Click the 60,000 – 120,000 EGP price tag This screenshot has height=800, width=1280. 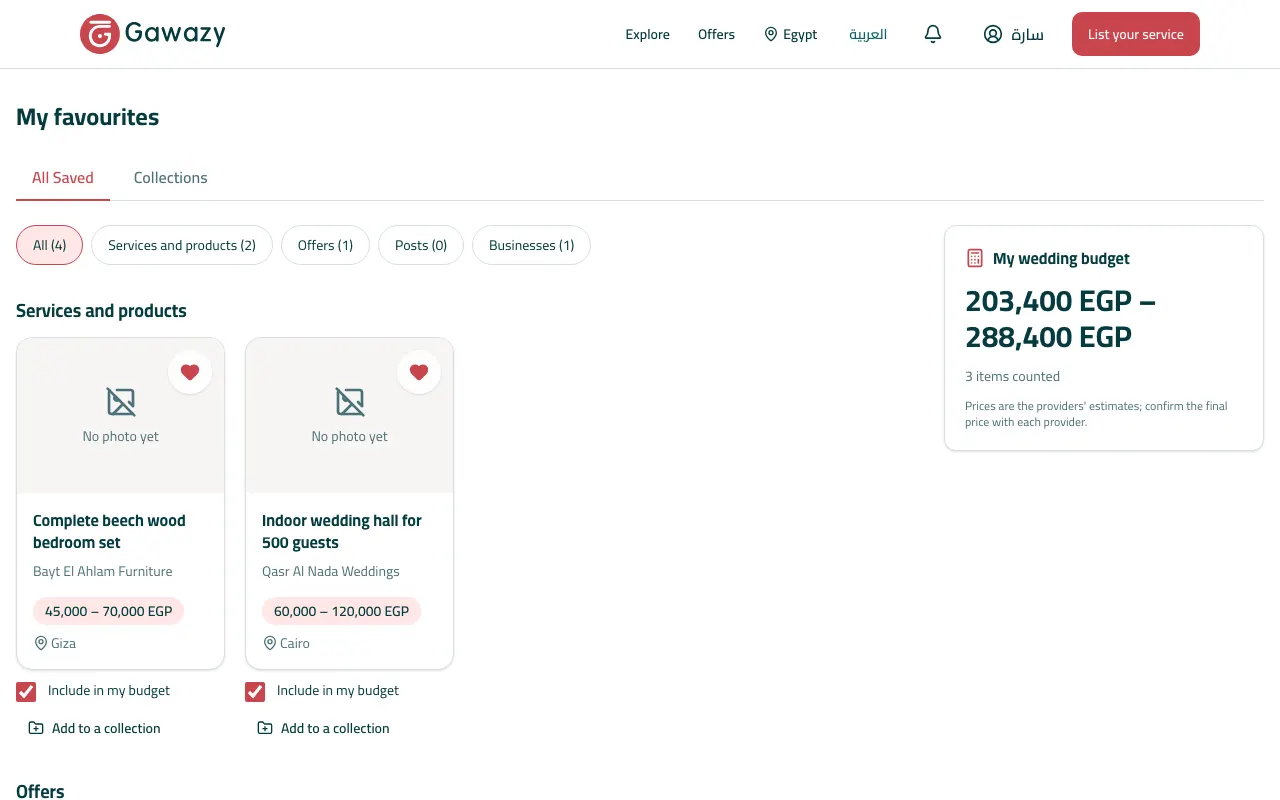pos(342,611)
